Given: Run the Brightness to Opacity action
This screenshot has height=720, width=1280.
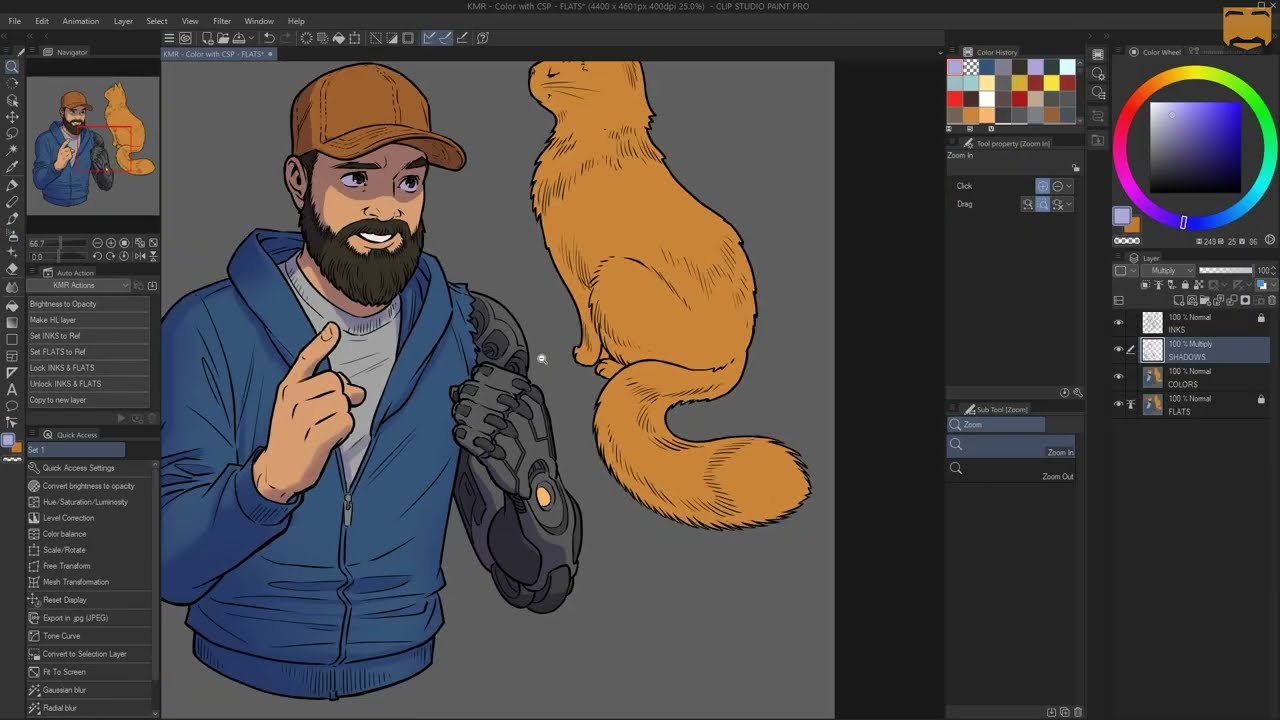Looking at the screenshot, I should click(x=88, y=304).
